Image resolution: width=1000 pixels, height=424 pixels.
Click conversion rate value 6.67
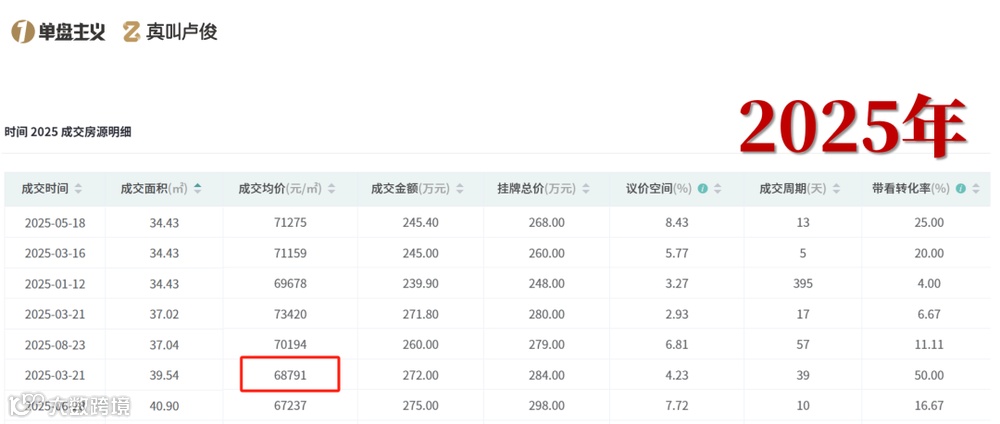(929, 314)
